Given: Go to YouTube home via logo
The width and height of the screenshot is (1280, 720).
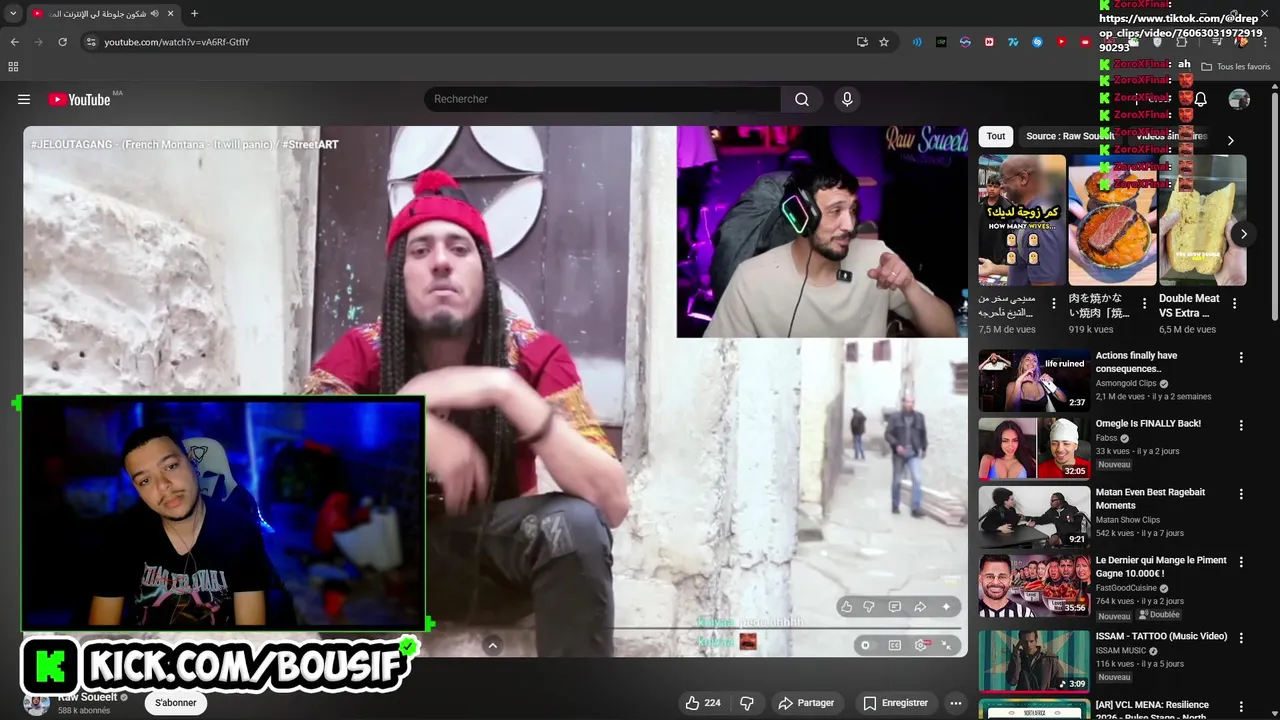Looking at the screenshot, I should click(x=79, y=99).
